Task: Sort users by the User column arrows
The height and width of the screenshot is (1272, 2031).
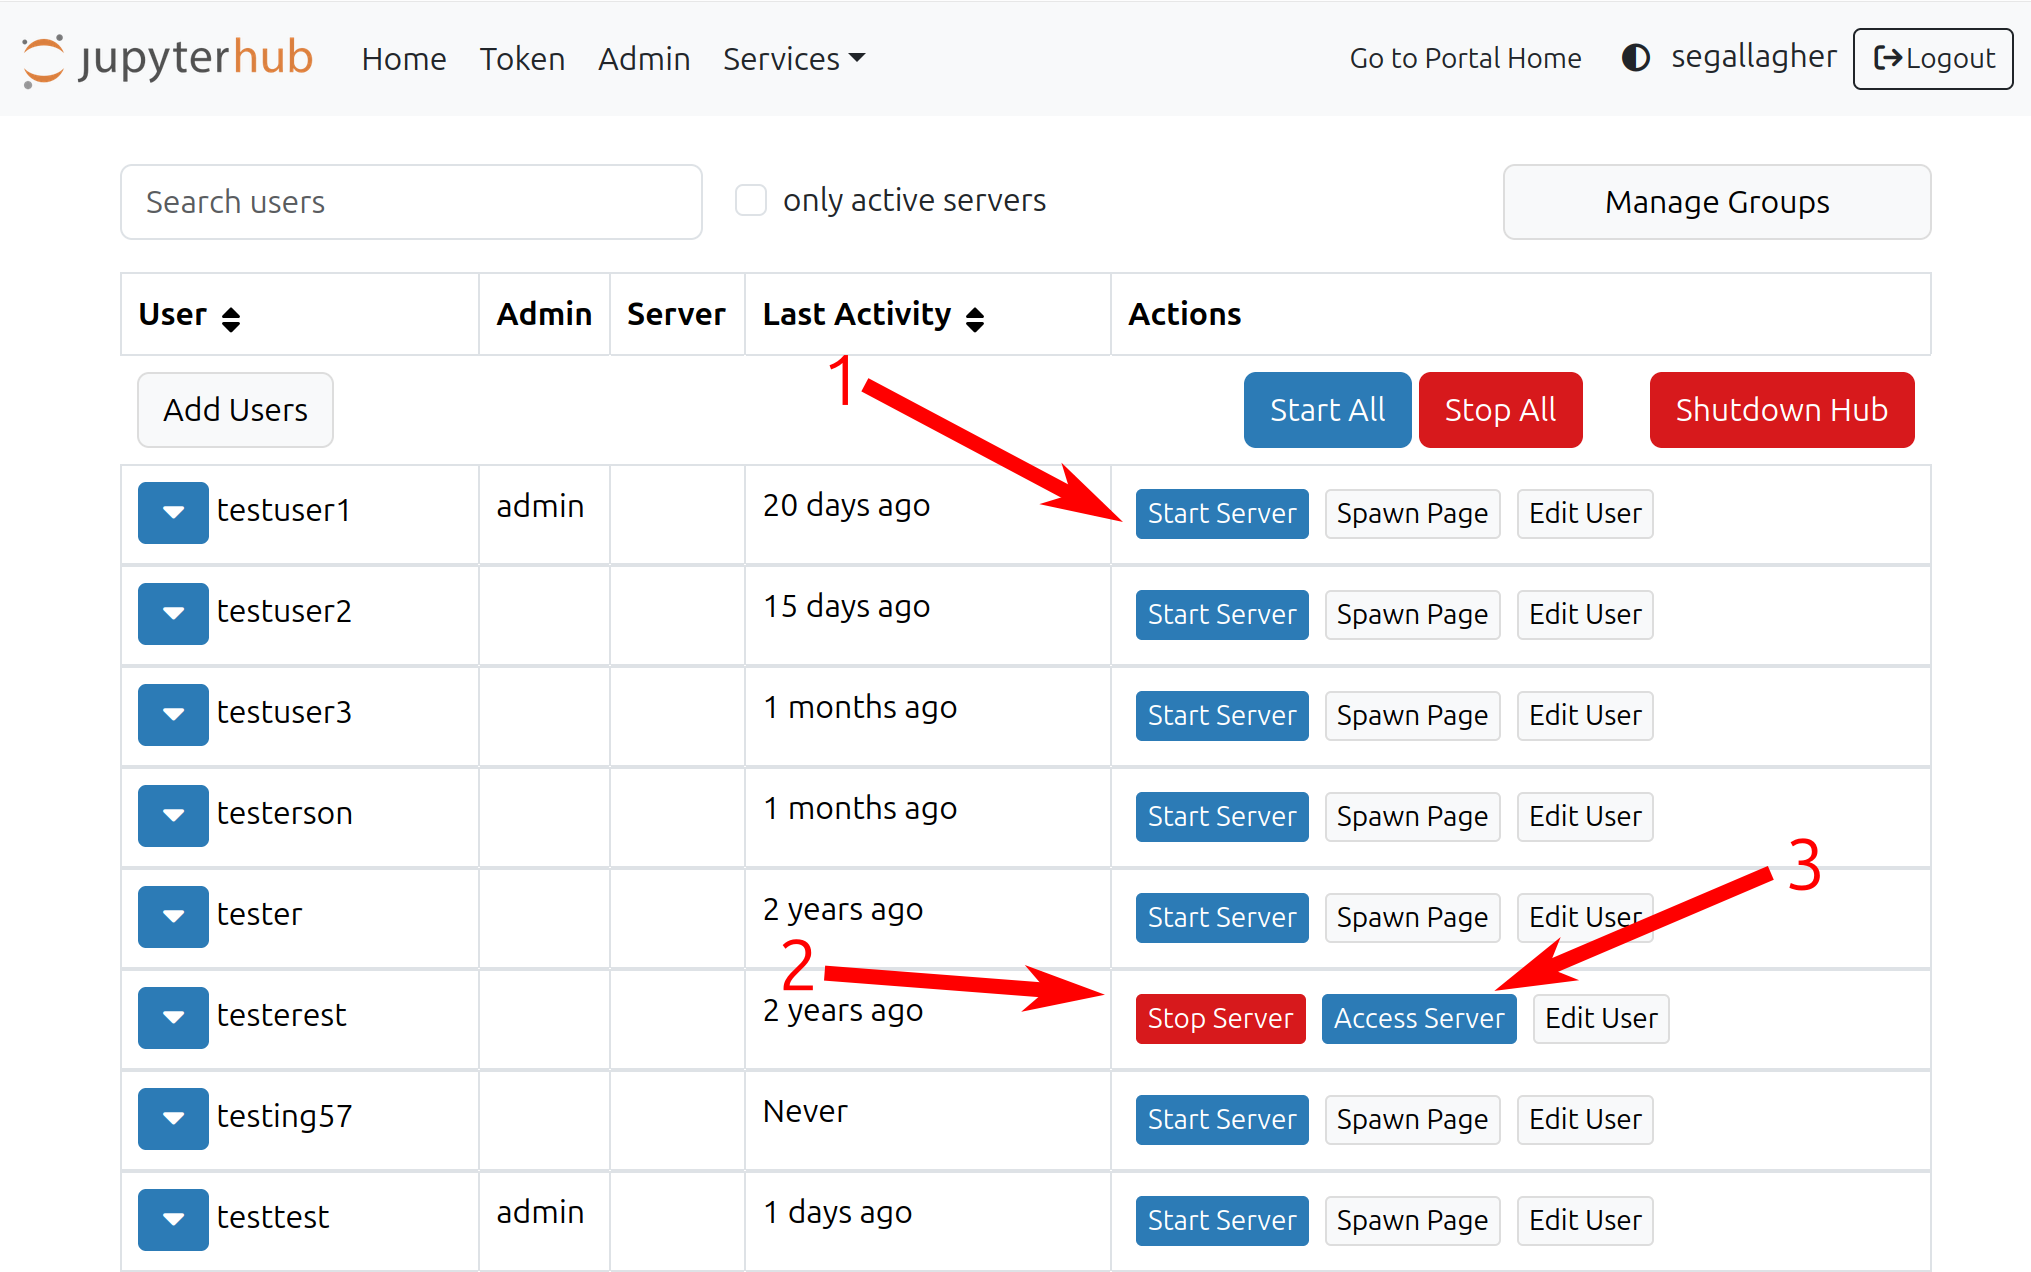Action: pyautogui.click(x=231, y=318)
